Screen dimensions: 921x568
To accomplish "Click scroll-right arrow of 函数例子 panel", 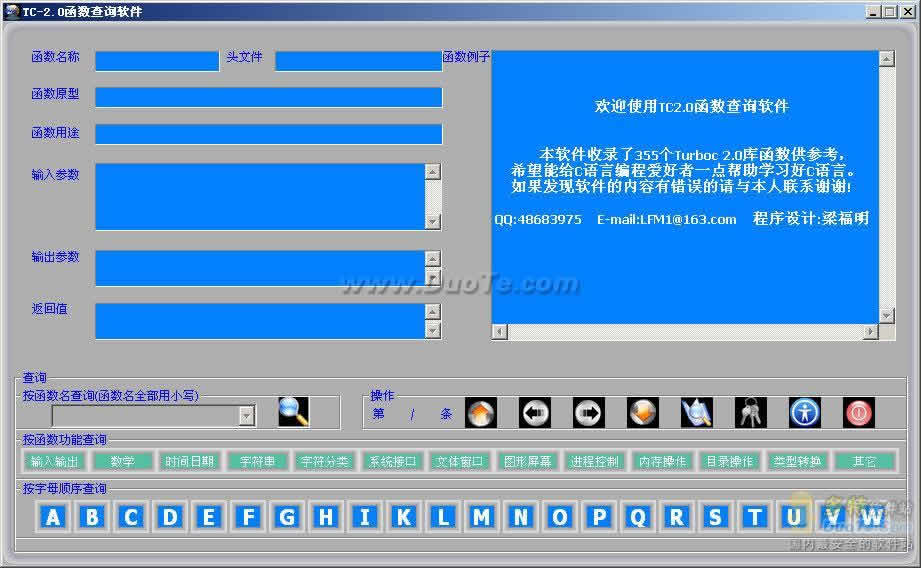I will [x=870, y=332].
